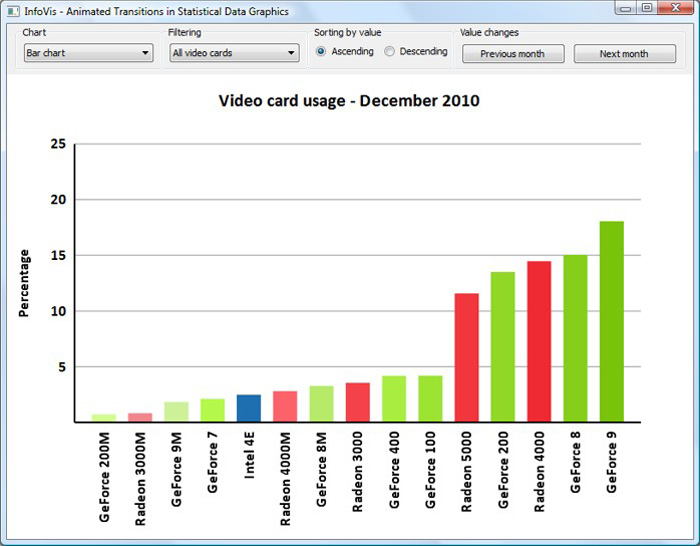Click the Next month button
Viewport: 700px width, 546px height.
click(x=625, y=54)
